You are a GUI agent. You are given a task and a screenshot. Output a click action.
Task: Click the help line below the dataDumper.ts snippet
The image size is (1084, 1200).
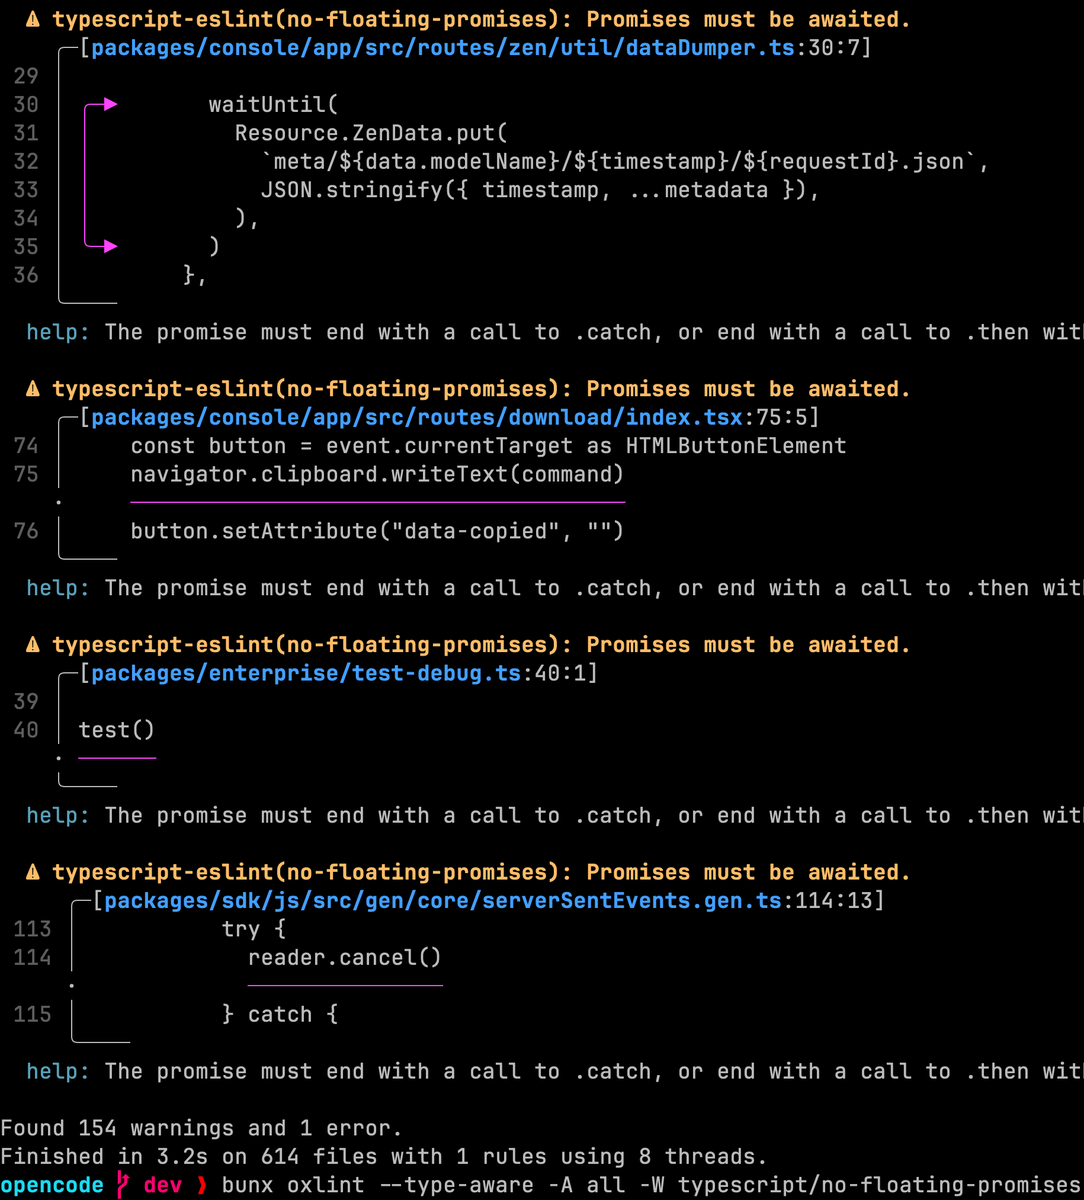pyautogui.click(x=555, y=332)
